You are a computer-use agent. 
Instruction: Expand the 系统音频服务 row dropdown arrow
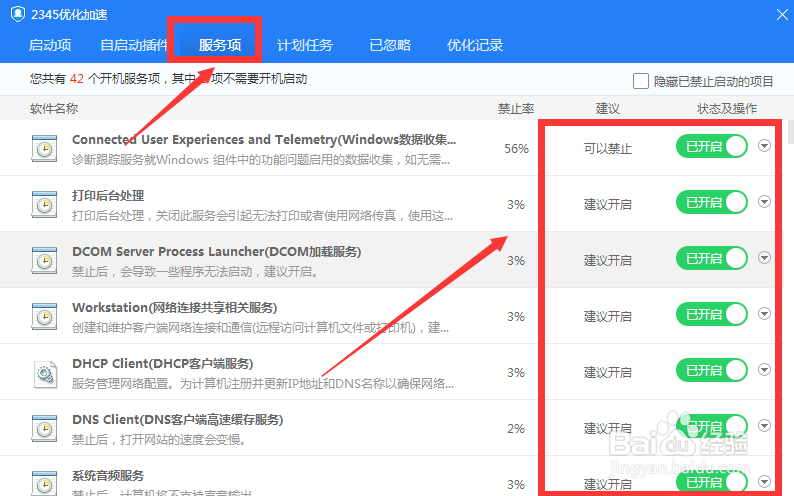click(x=765, y=481)
